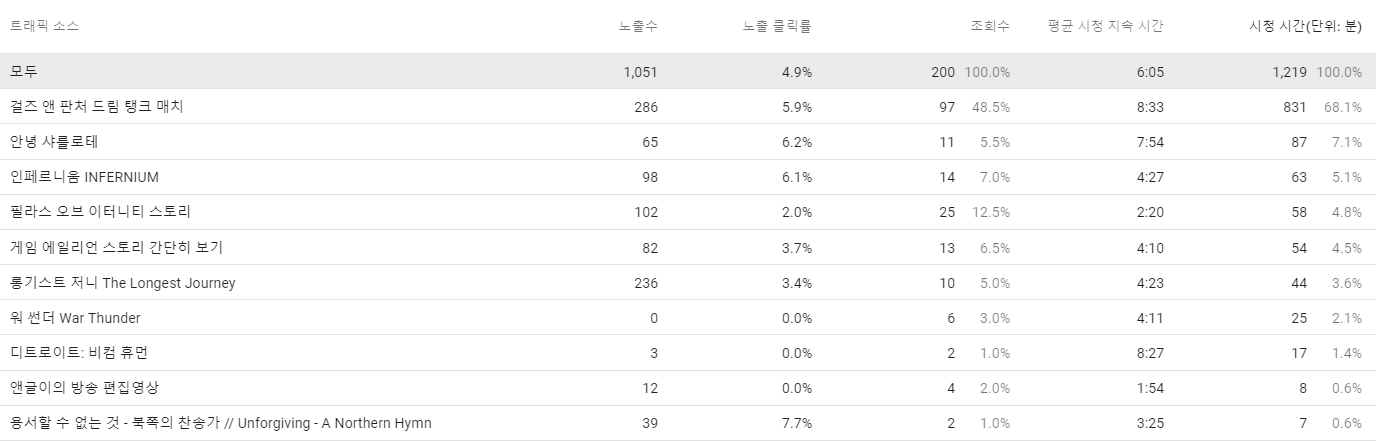Select the 모두 summary row
The image size is (1376, 441).
[24, 72]
